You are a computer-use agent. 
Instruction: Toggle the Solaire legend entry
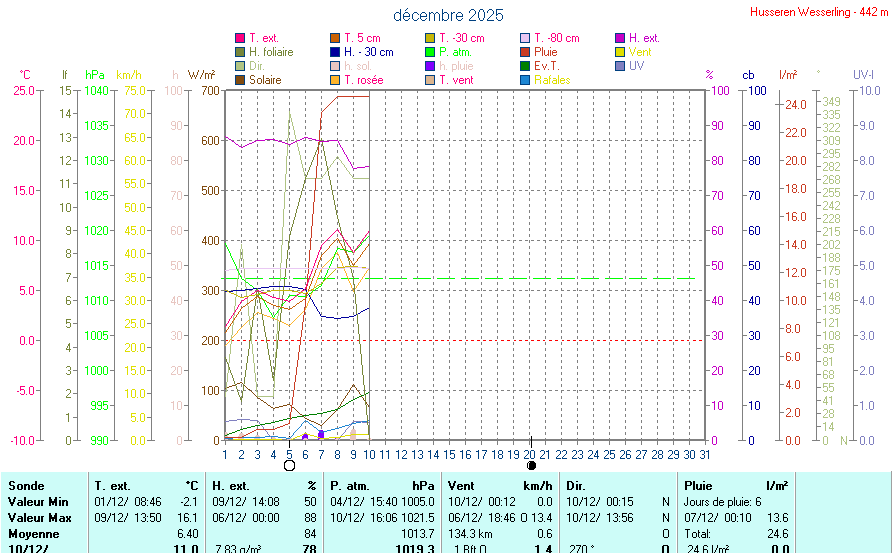[265, 80]
